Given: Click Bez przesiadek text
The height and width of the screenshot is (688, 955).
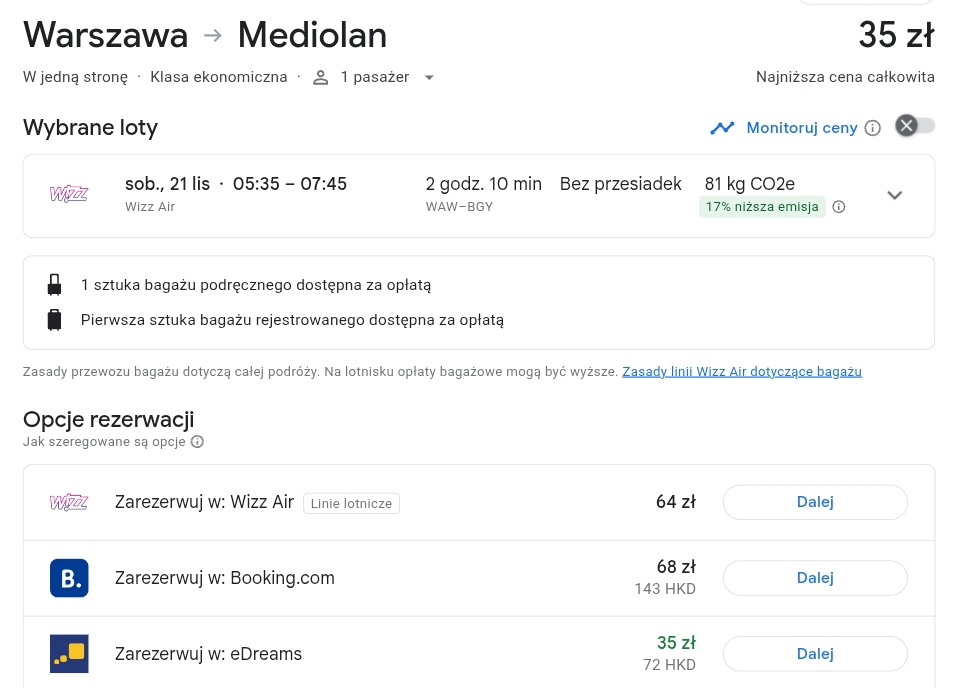Looking at the screenshot, I should click(621, 184).
